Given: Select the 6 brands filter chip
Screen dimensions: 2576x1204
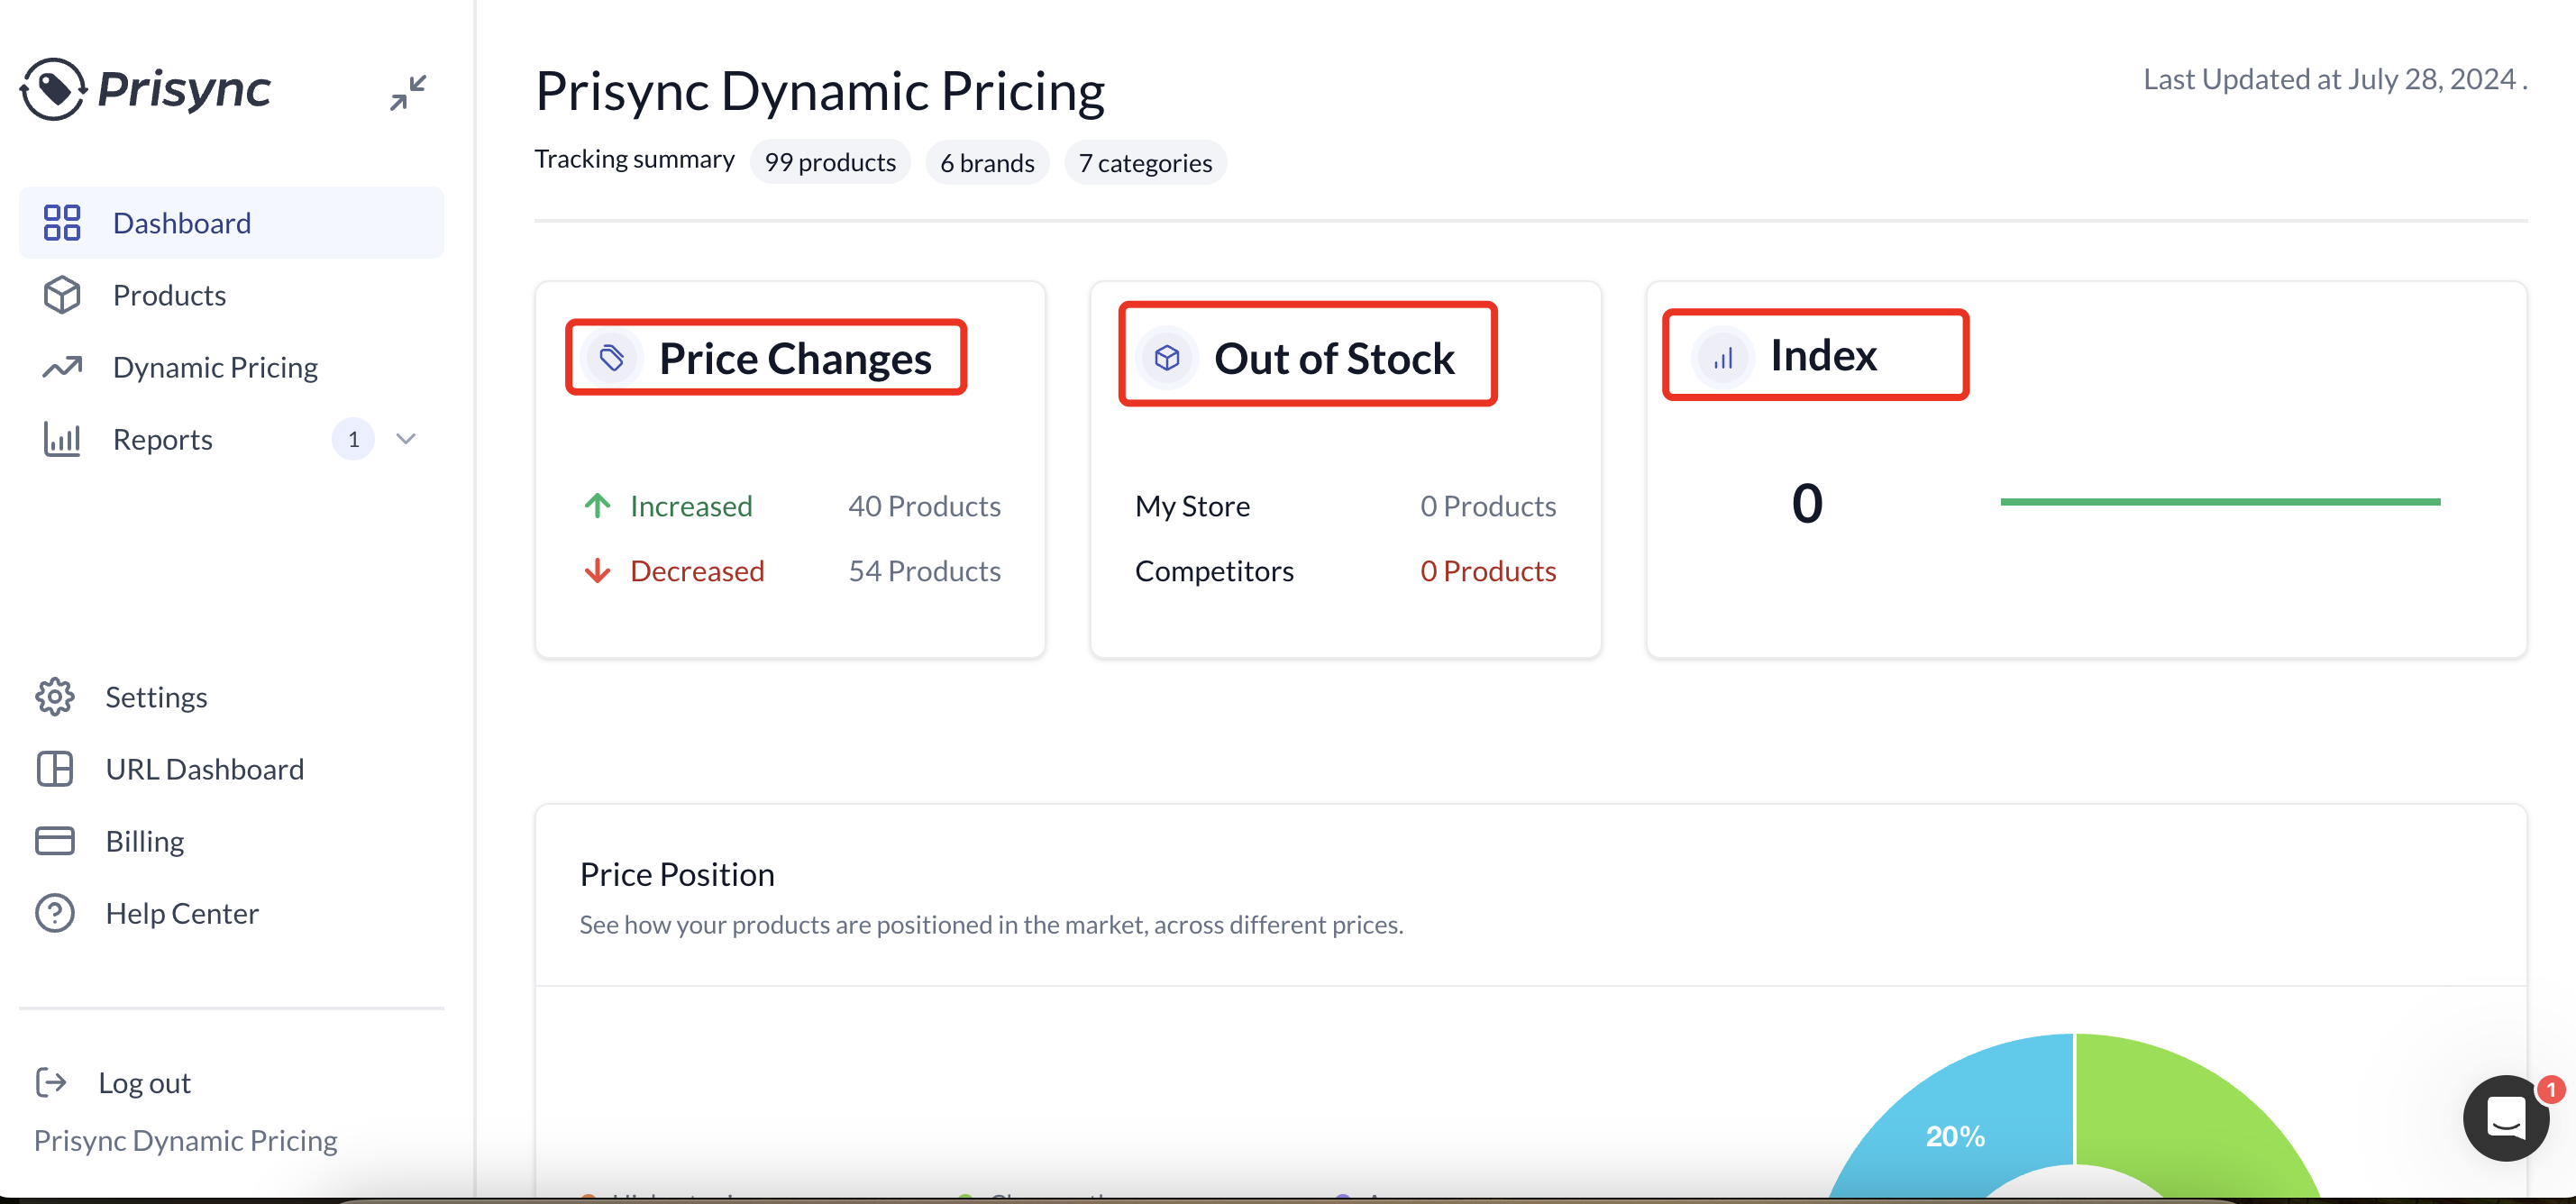Looking at the screenshot, I should click(987, 162).
